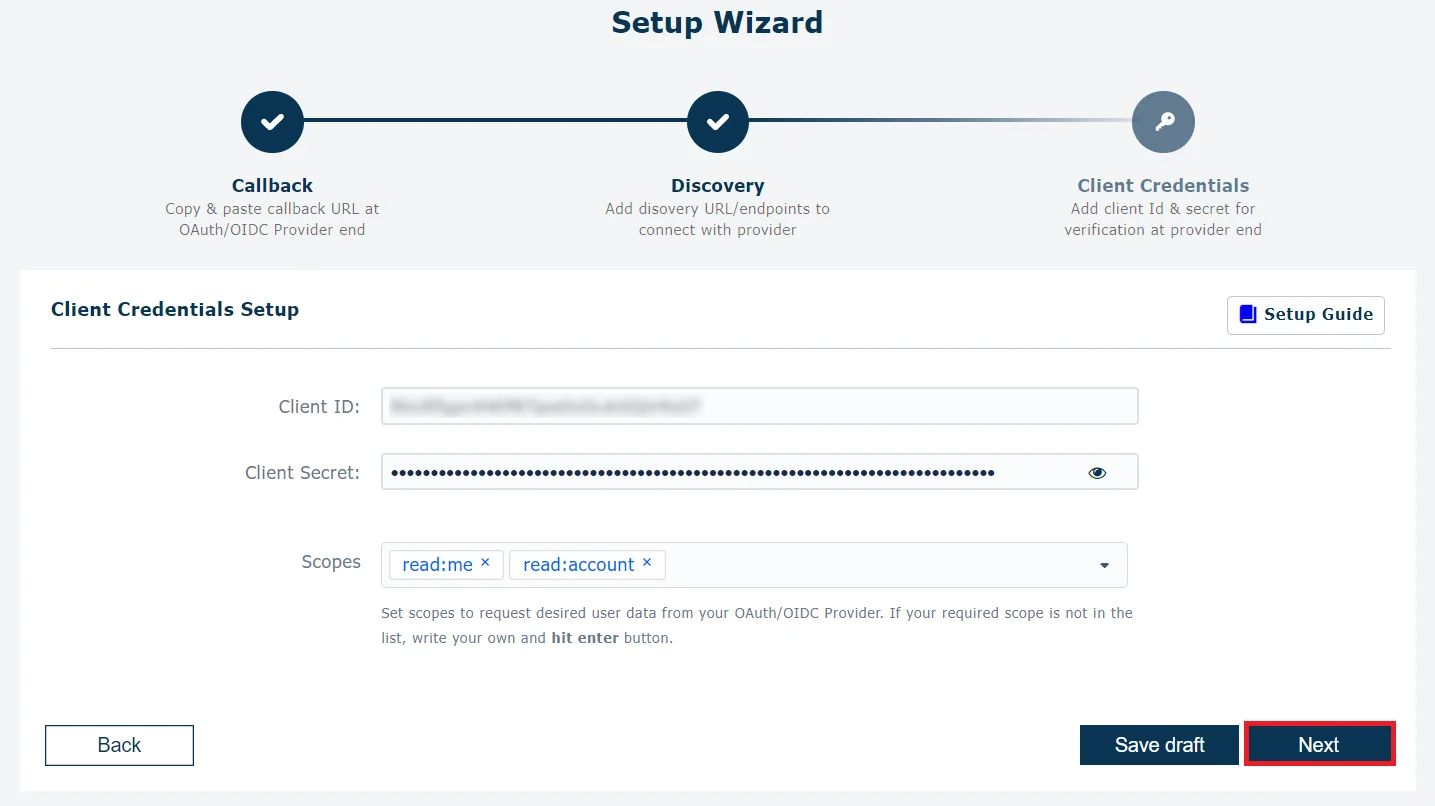Viewport: 1435px width, 806px height.
Task: Proceed with the Next button
Action: pos(1318,745)
